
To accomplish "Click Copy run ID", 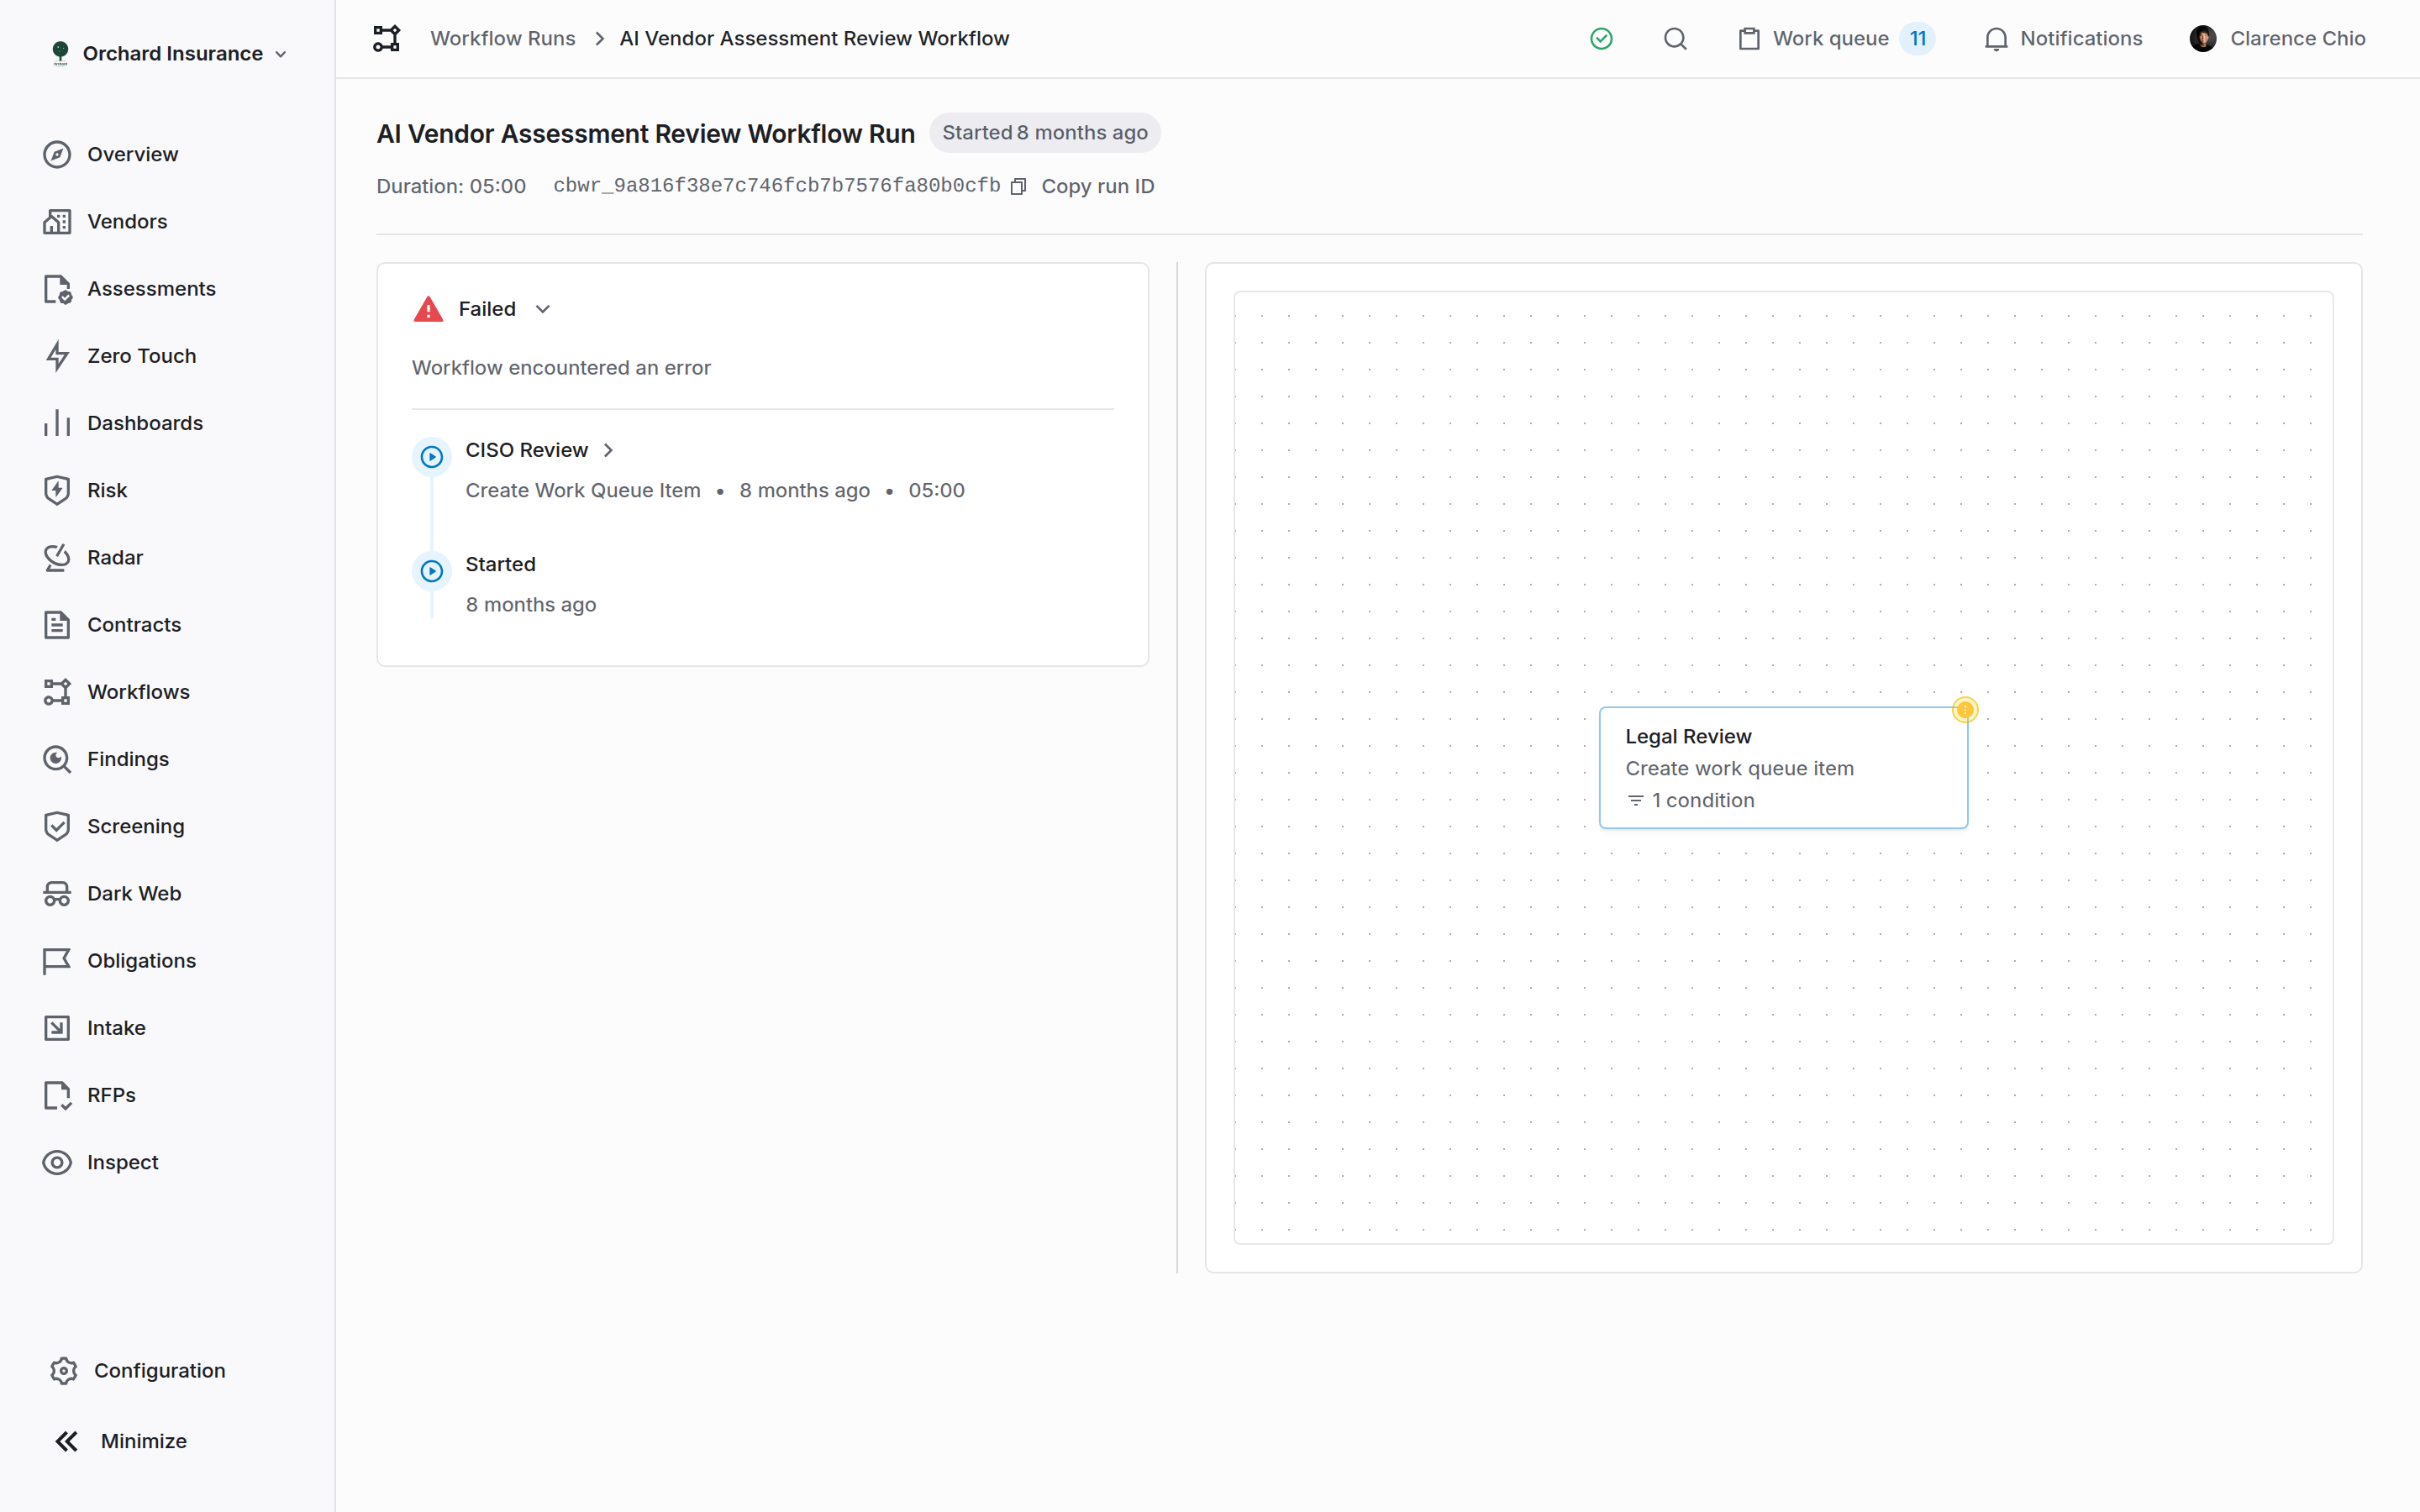I will point(1097,187).
